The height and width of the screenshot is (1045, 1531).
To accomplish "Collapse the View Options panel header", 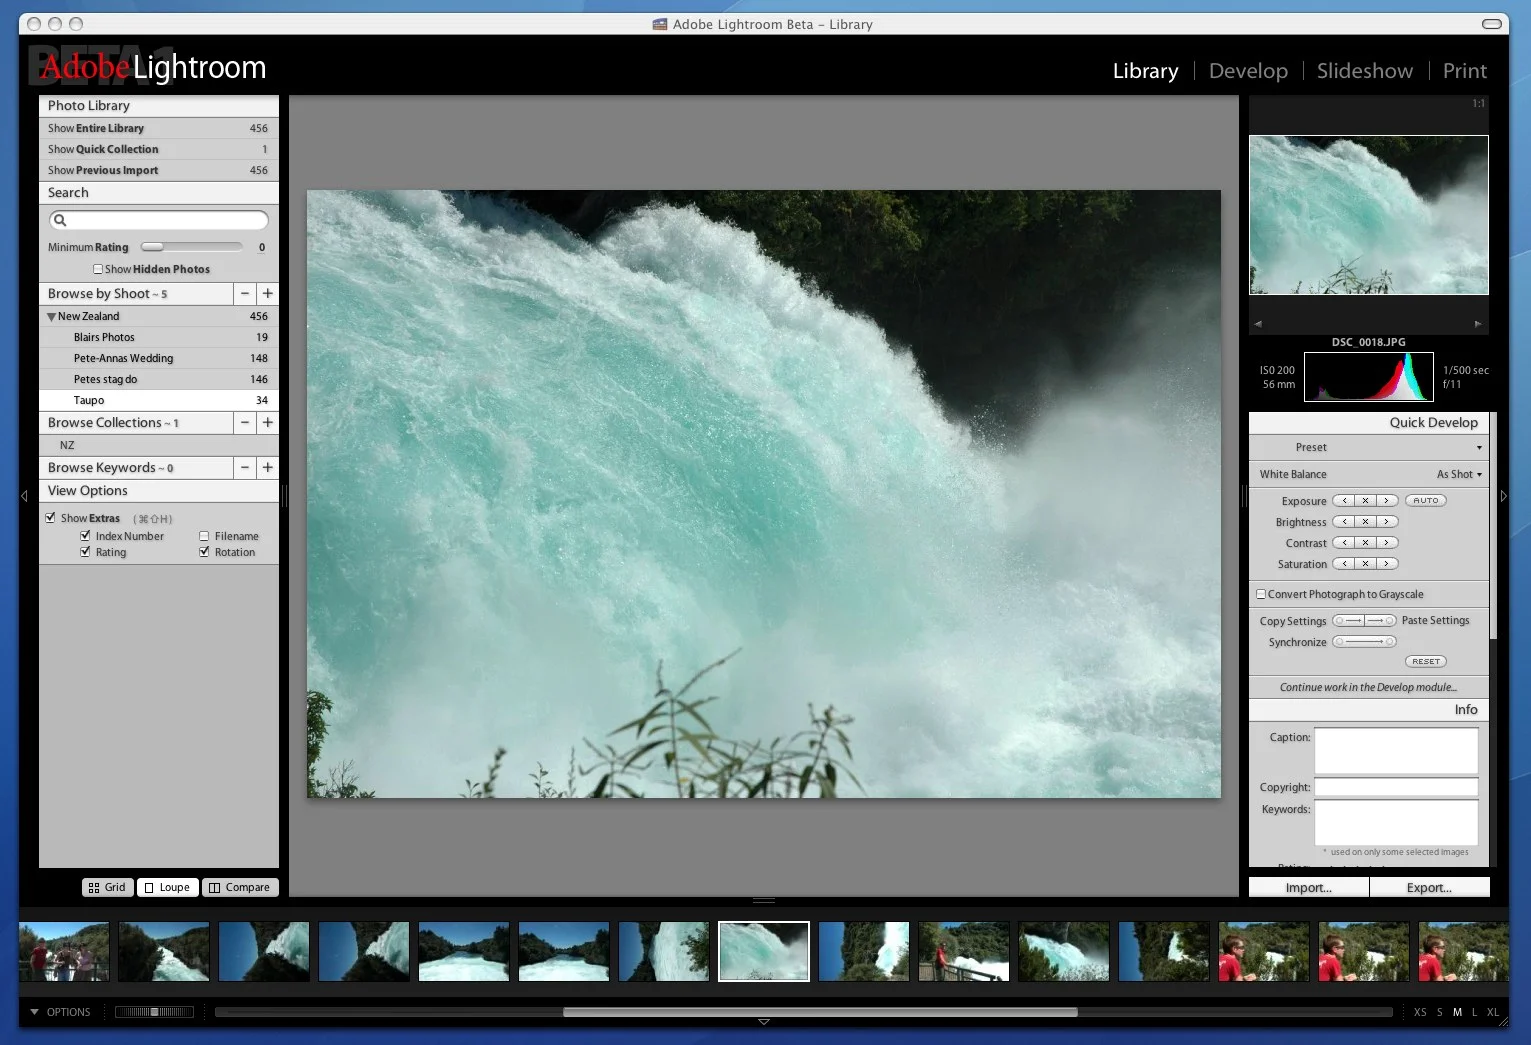I will 159,491.
